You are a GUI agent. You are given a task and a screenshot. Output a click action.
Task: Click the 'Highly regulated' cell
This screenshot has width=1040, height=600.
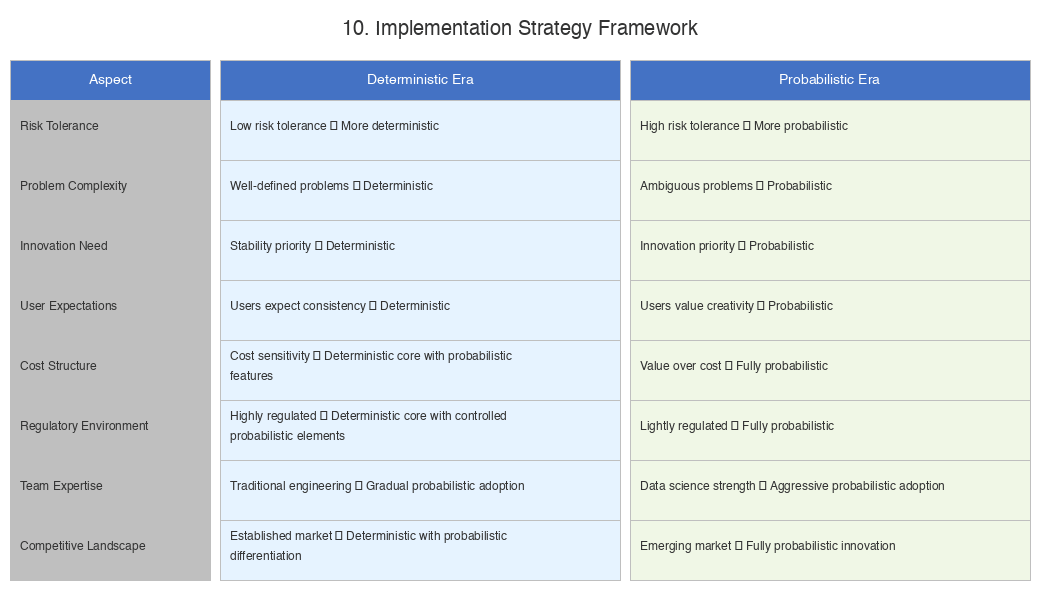click(421, 430)
